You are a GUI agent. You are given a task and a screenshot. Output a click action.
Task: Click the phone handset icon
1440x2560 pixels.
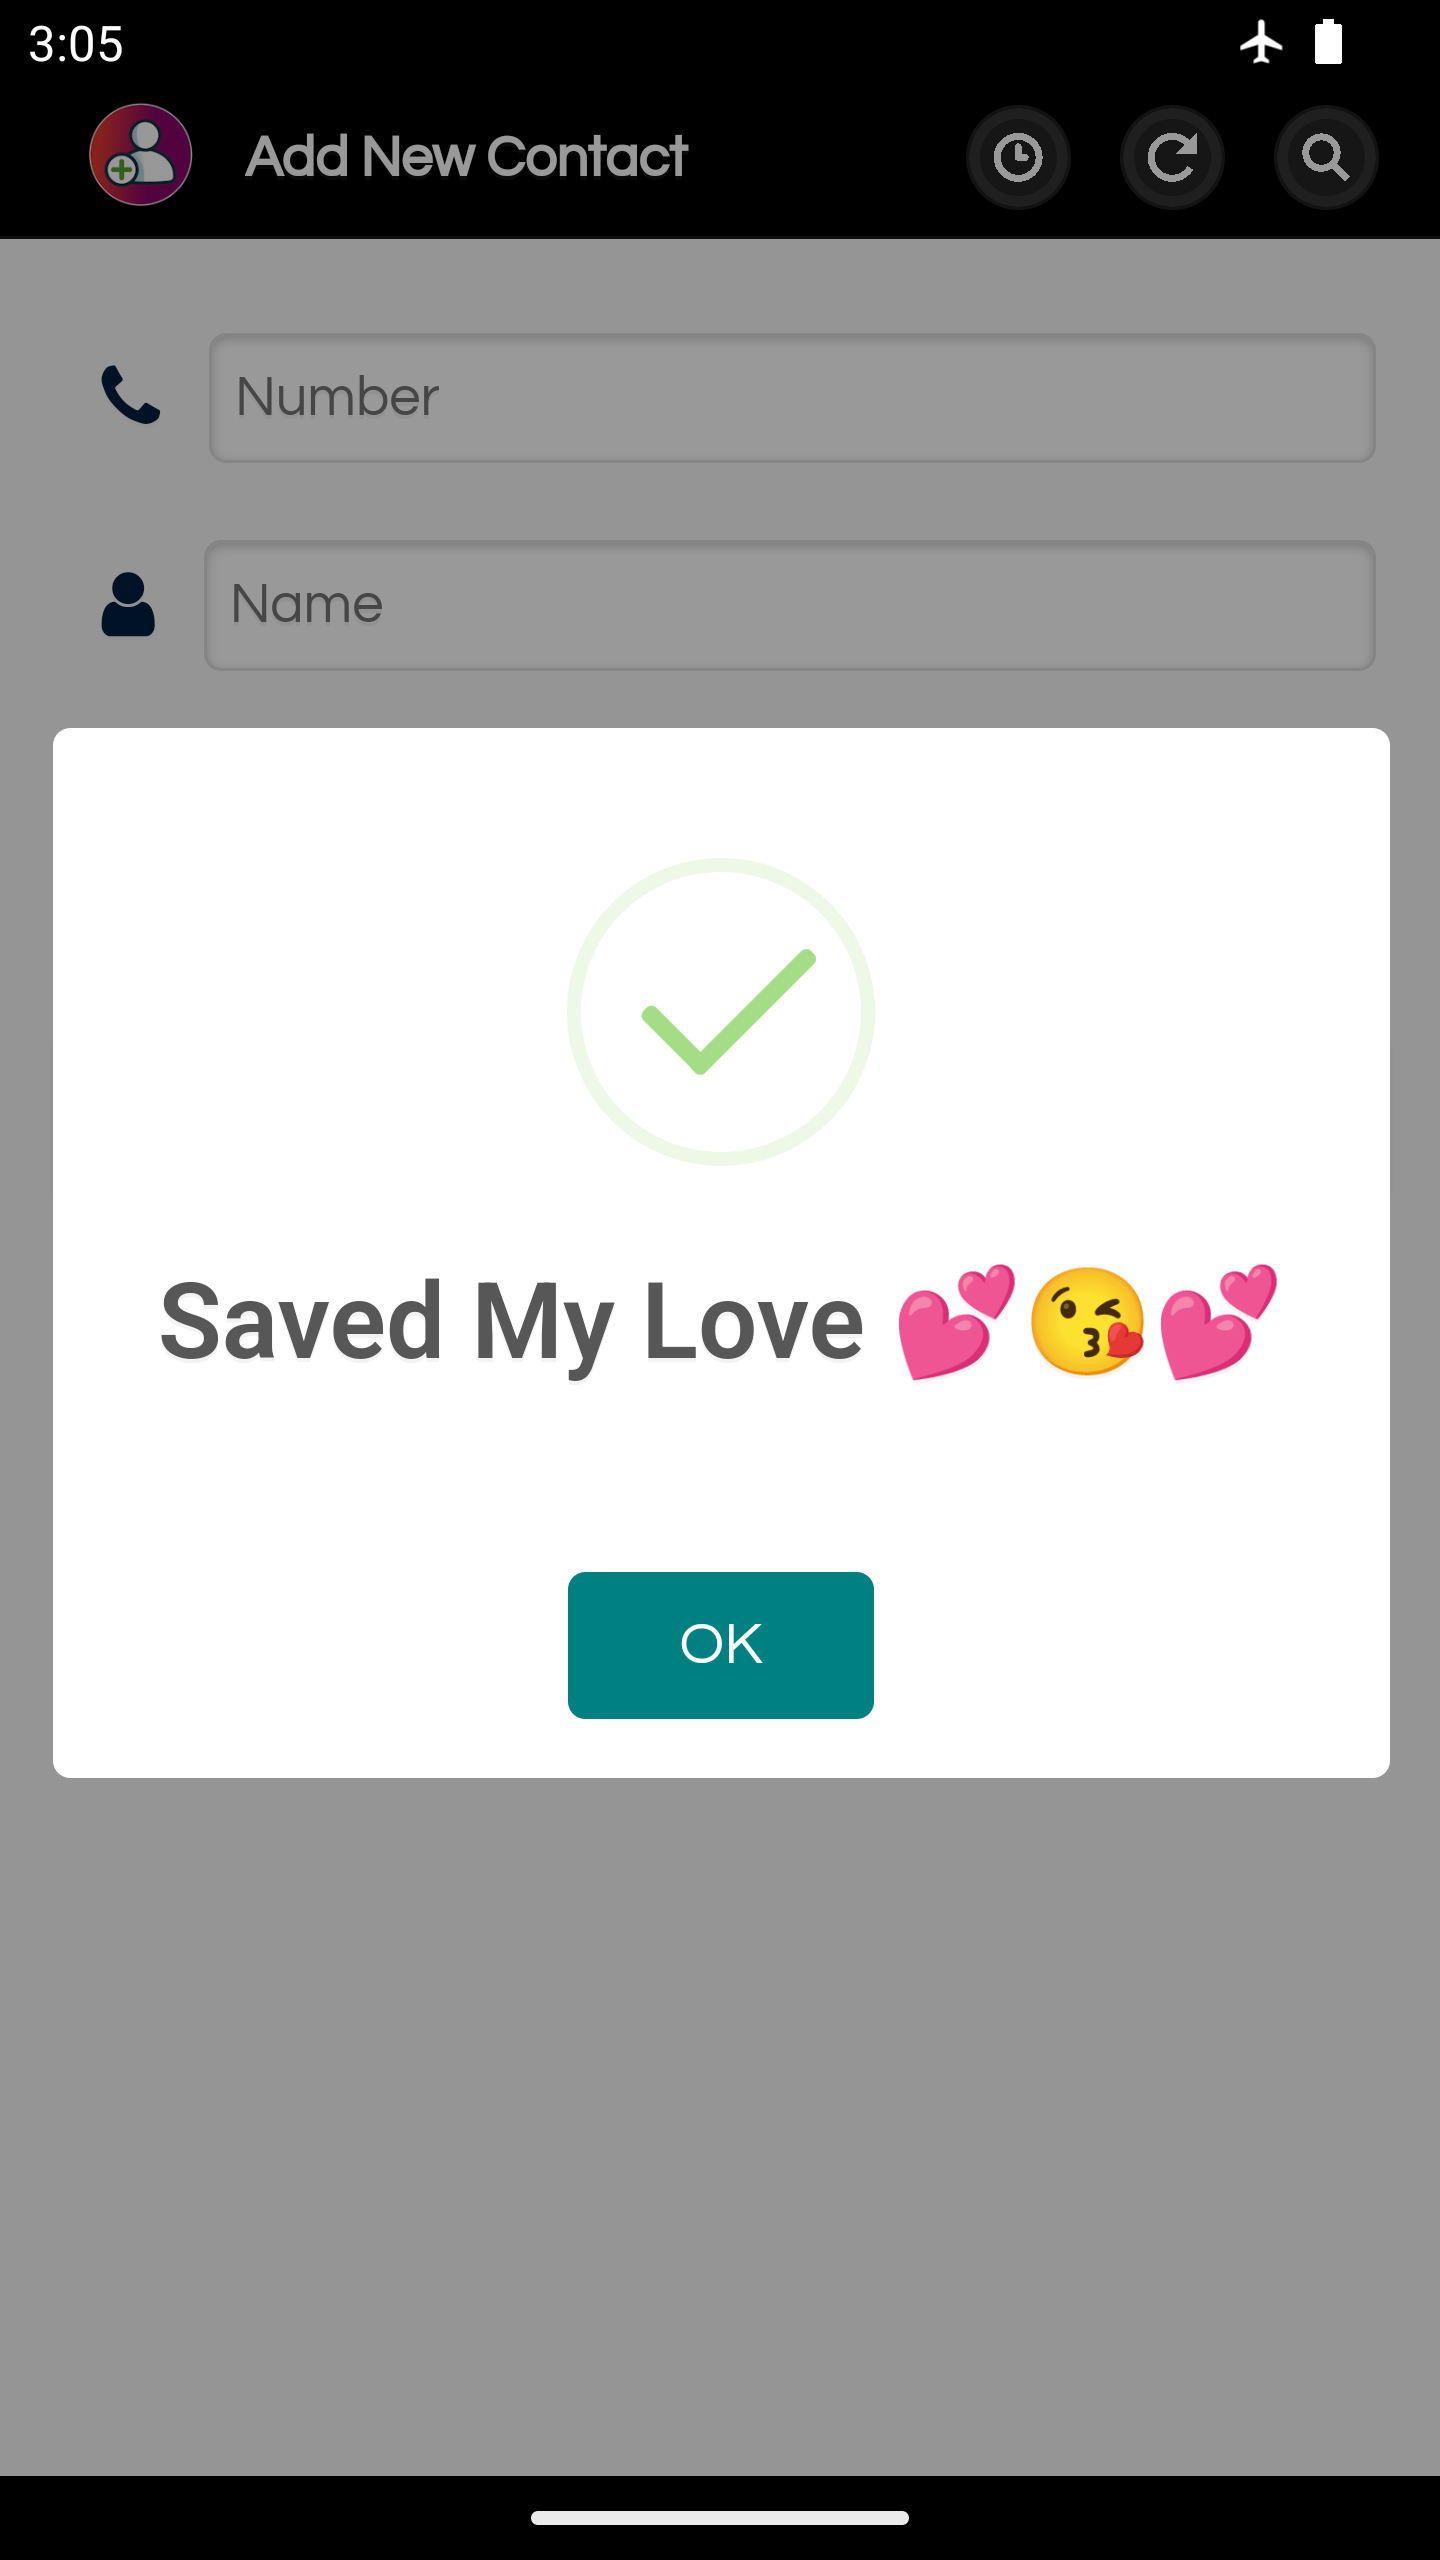(131, 396)
